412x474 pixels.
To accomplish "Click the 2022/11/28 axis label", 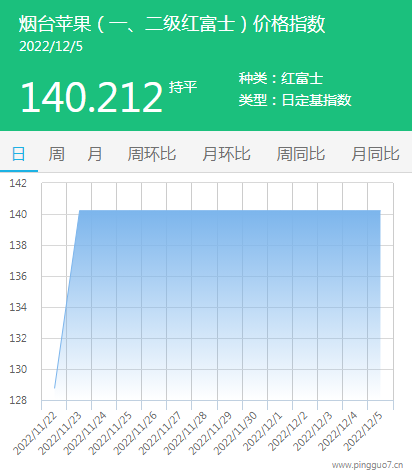I will (x=185, y=434).
